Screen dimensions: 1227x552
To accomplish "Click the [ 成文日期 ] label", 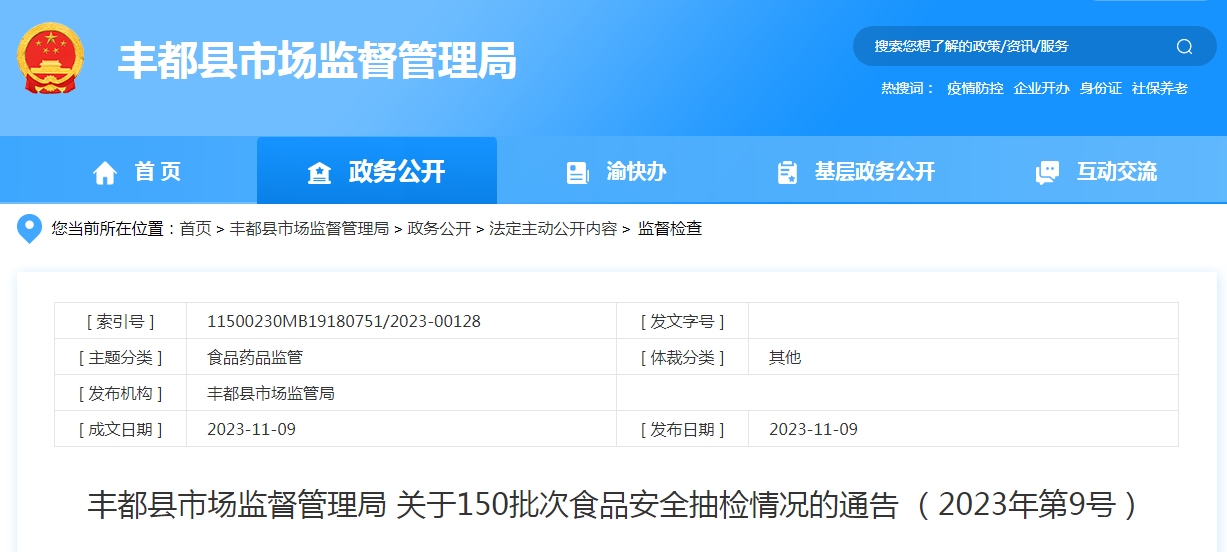I will click(121, 429).
